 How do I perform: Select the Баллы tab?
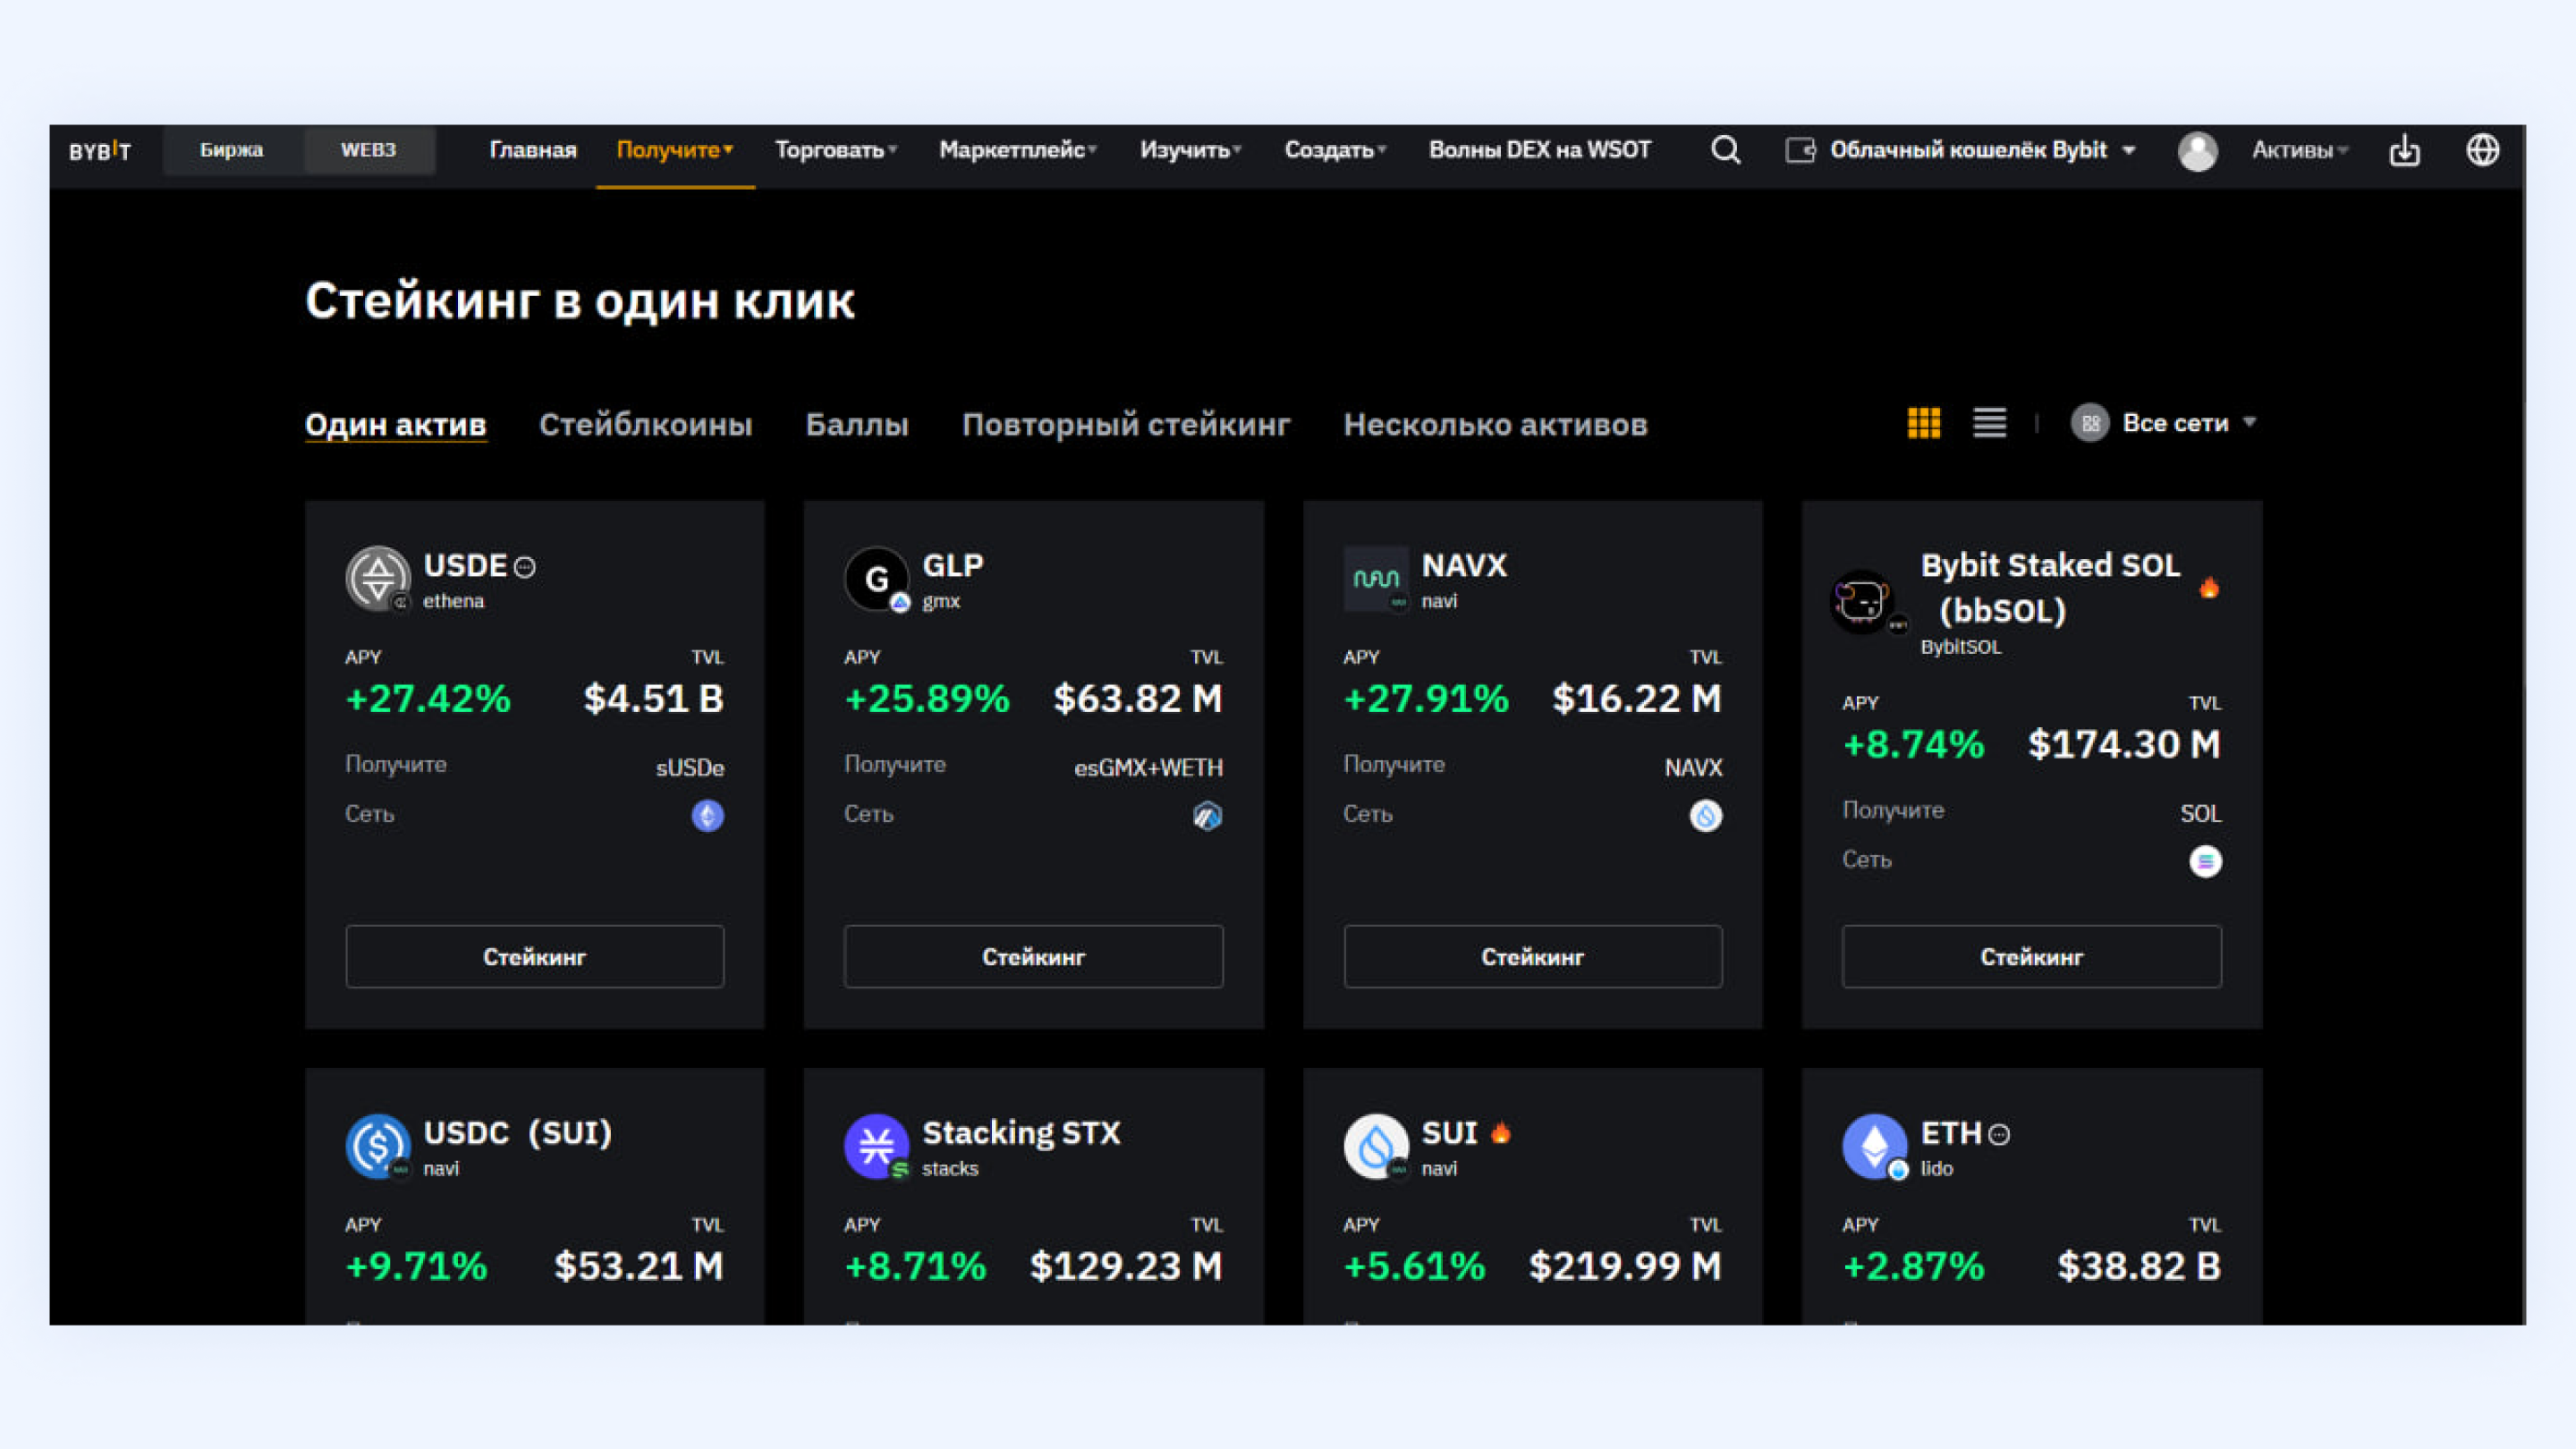(x=857, y=425)
